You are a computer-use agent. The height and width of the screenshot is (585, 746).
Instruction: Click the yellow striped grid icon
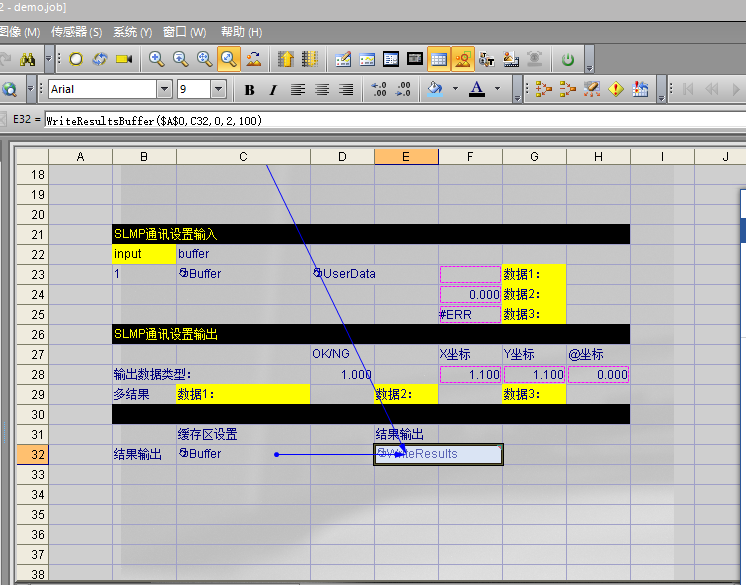click(310, 59)
